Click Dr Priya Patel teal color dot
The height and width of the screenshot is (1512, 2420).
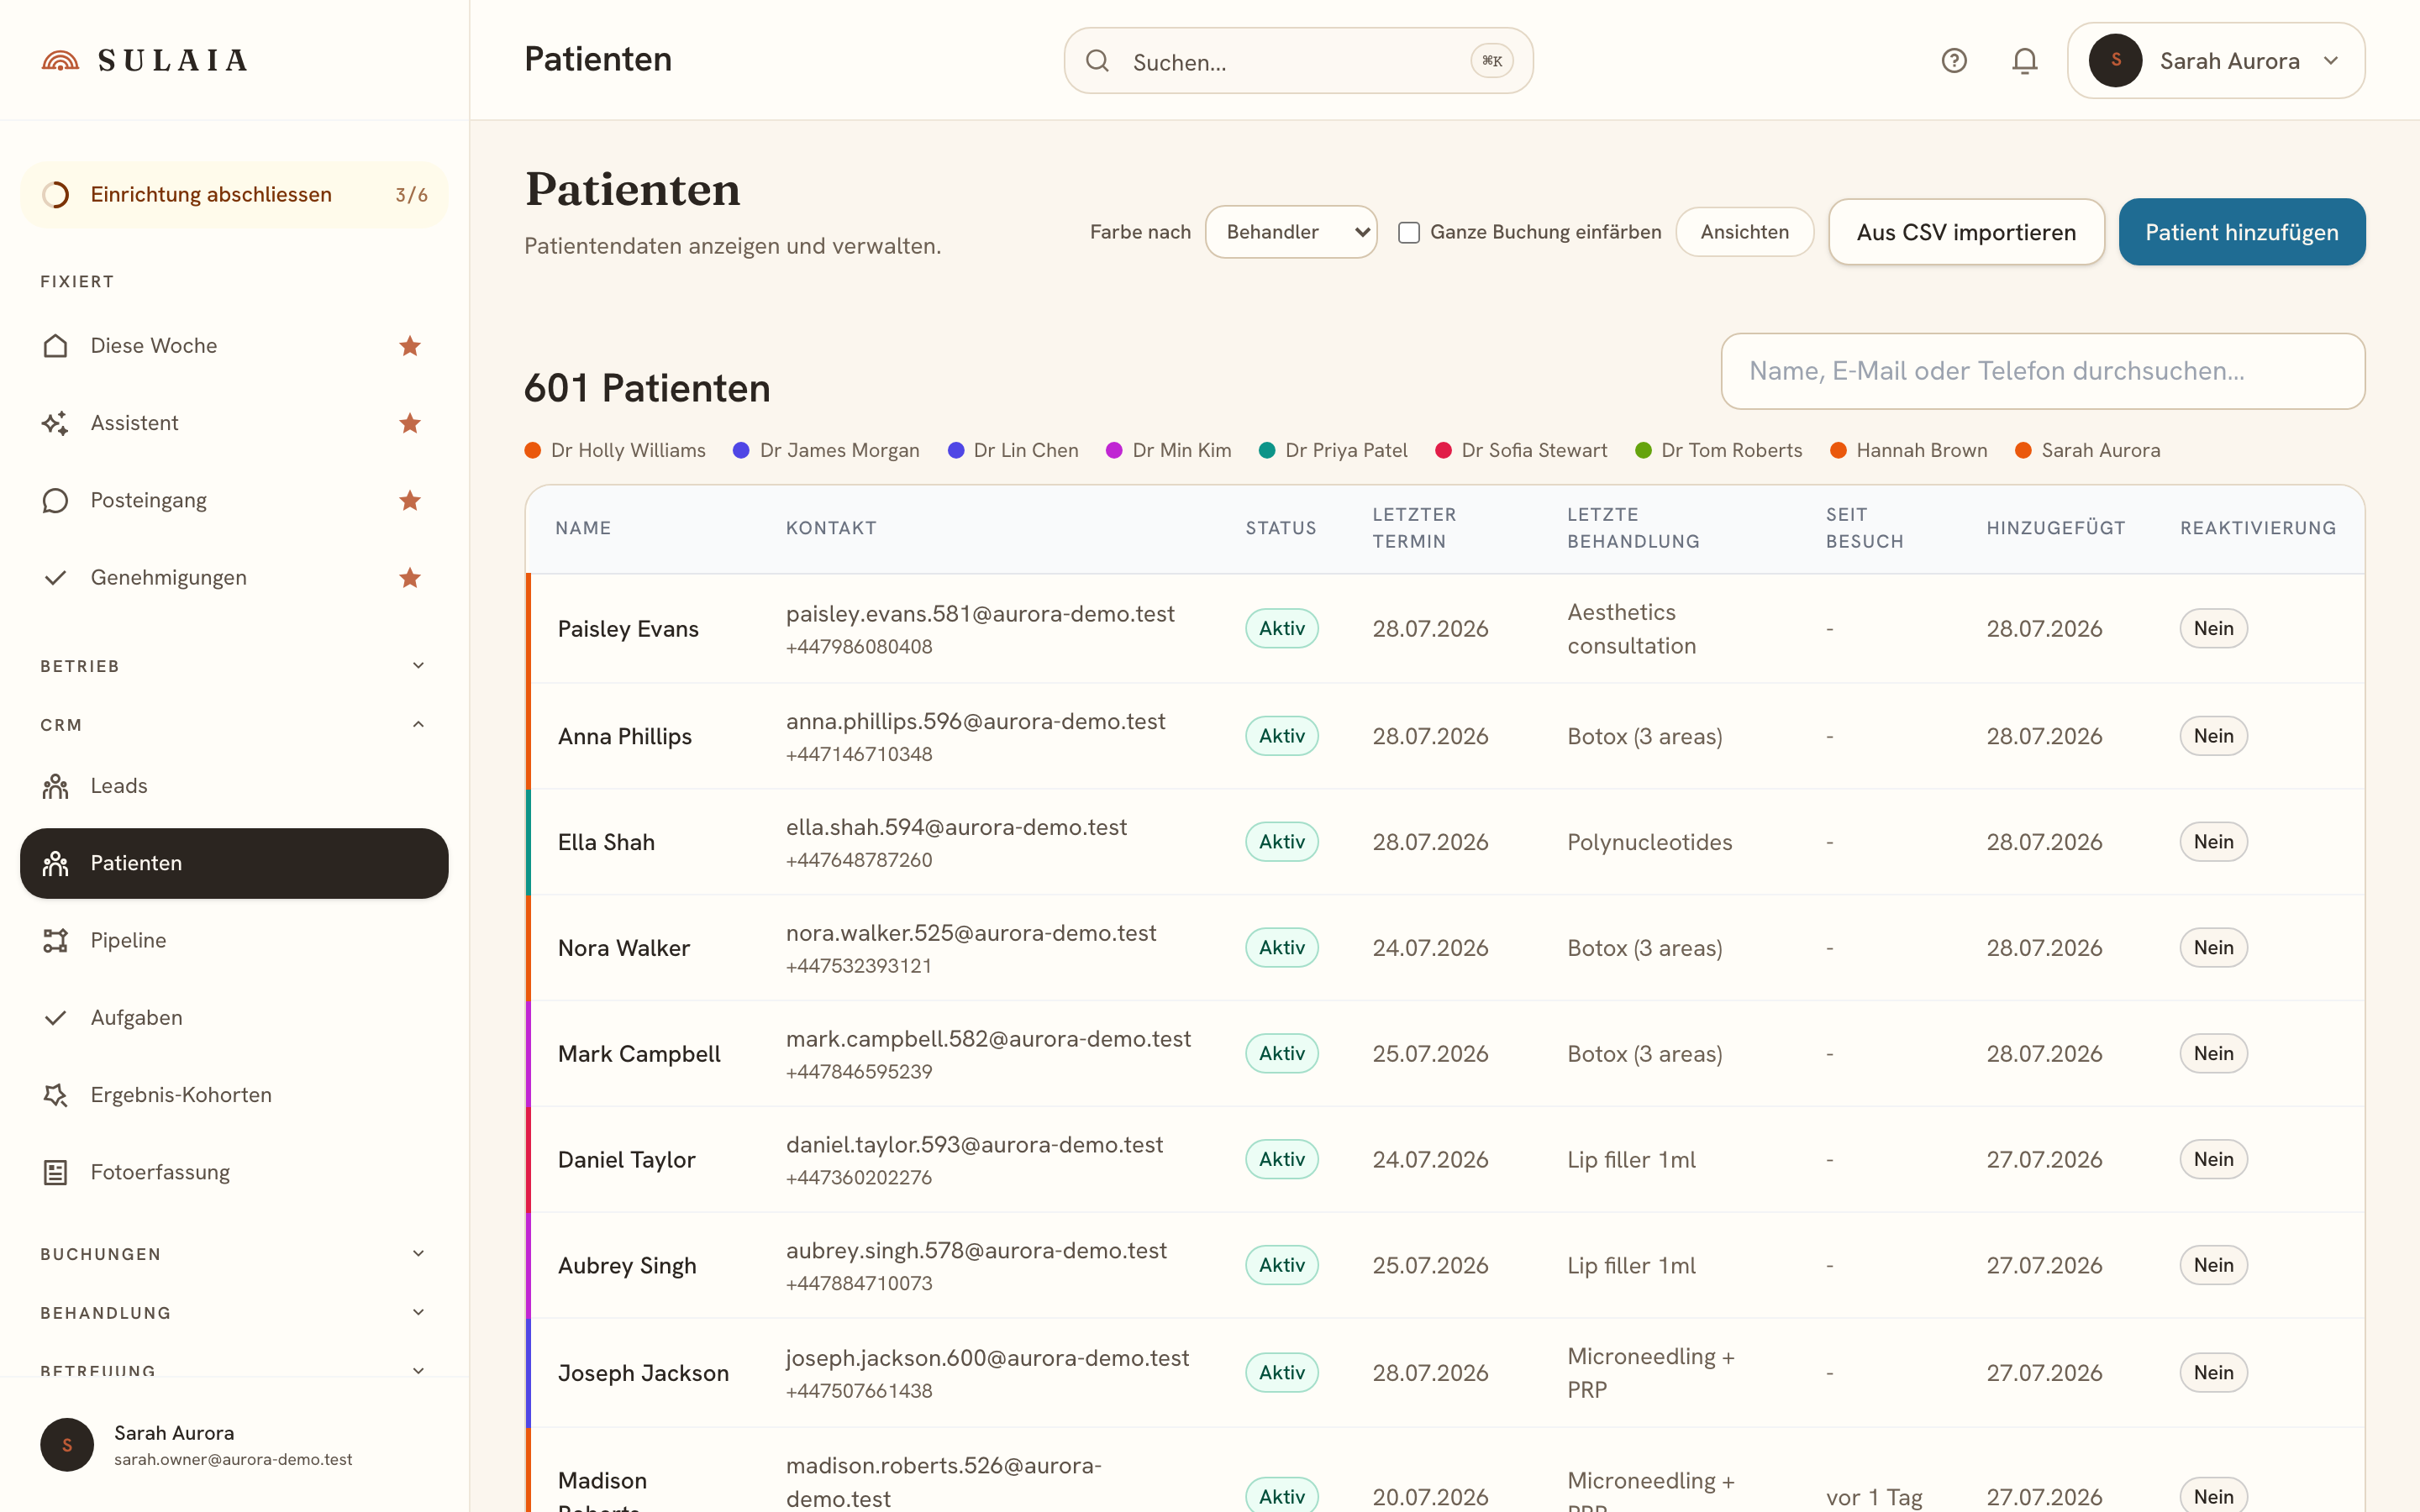point(1266,450)
